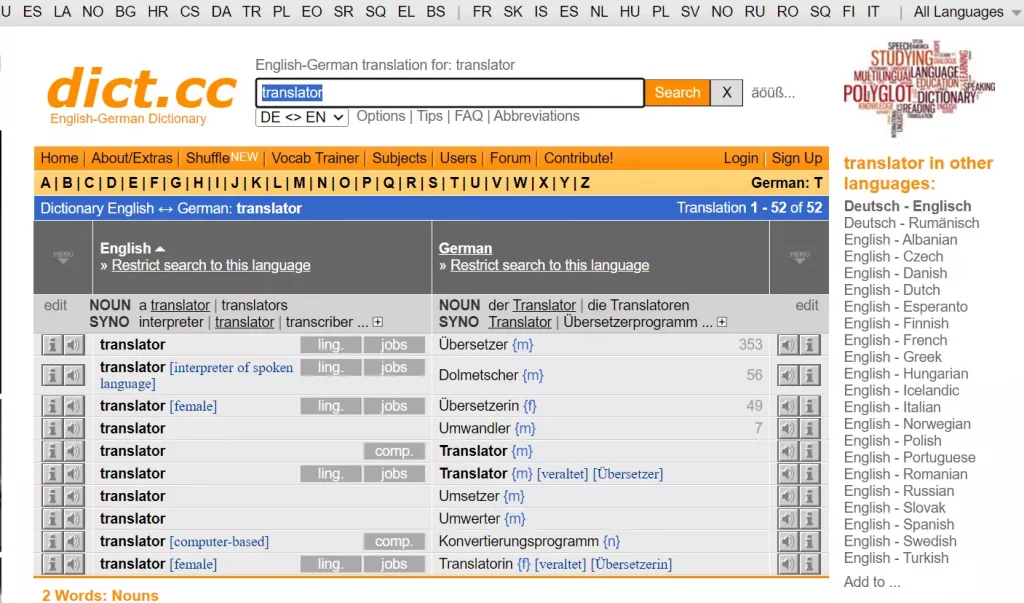Restrict search to English language link

pos(211,265)
